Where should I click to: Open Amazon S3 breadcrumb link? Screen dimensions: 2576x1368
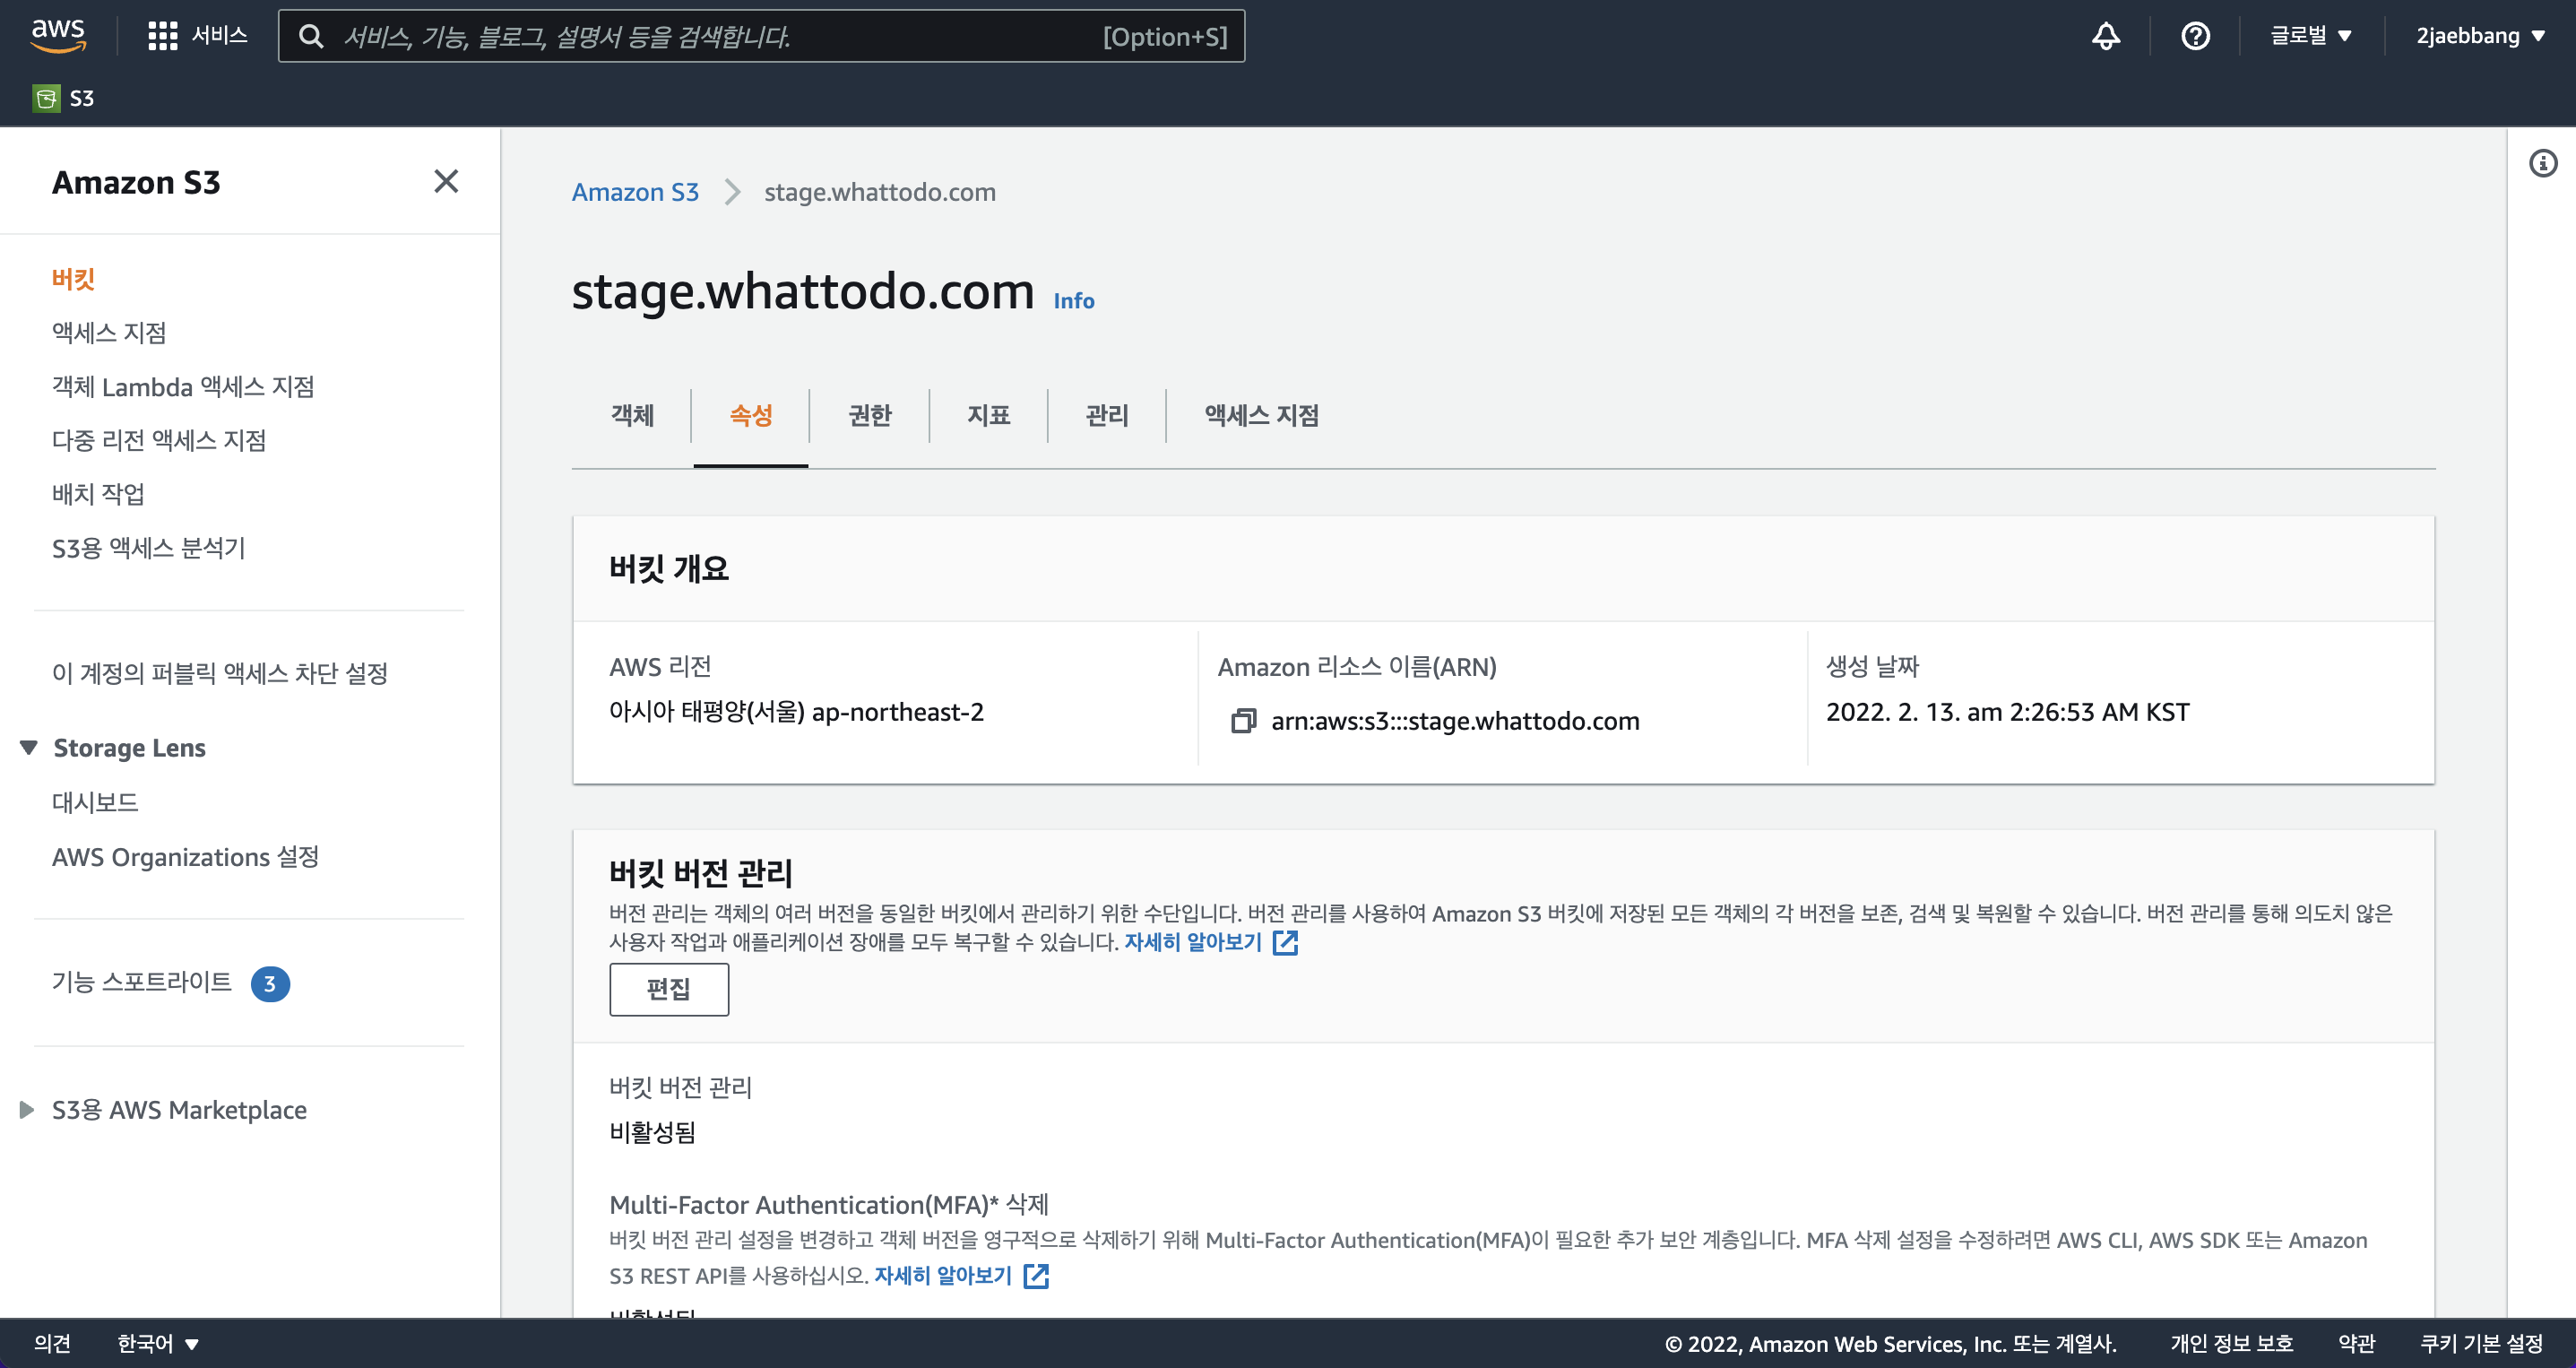[x=635, y=192]
